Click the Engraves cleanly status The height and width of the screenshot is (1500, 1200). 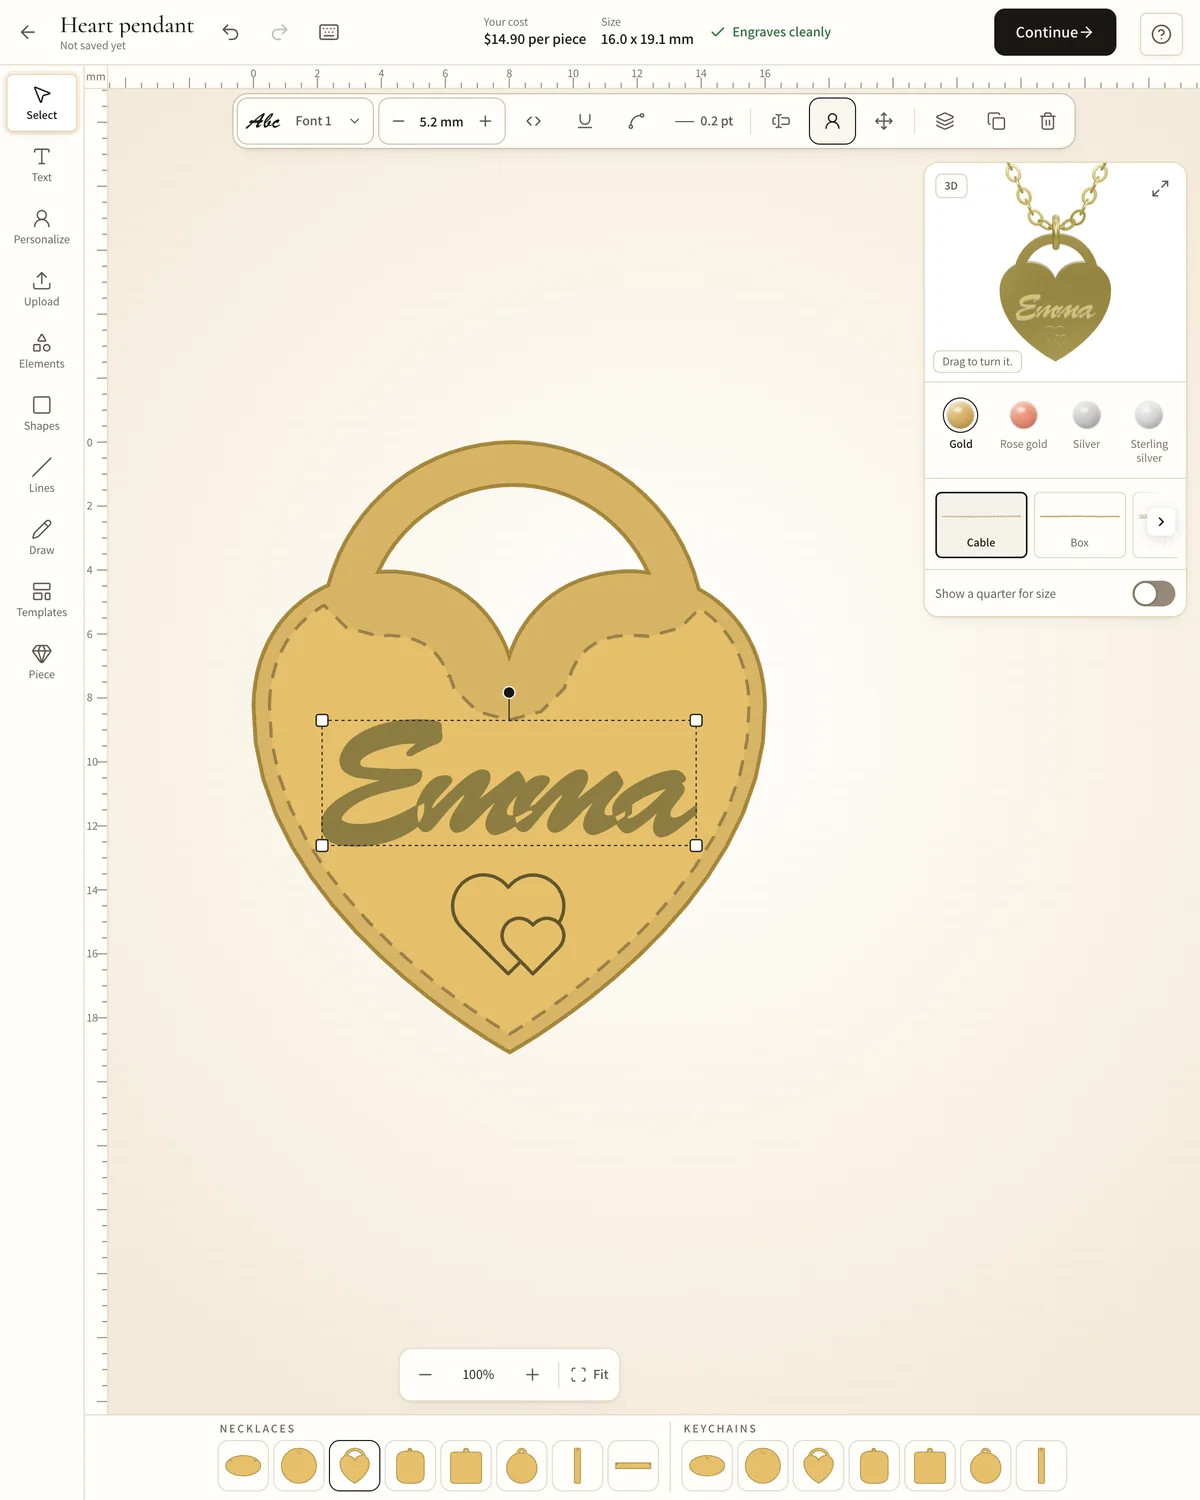click(771, 32)
